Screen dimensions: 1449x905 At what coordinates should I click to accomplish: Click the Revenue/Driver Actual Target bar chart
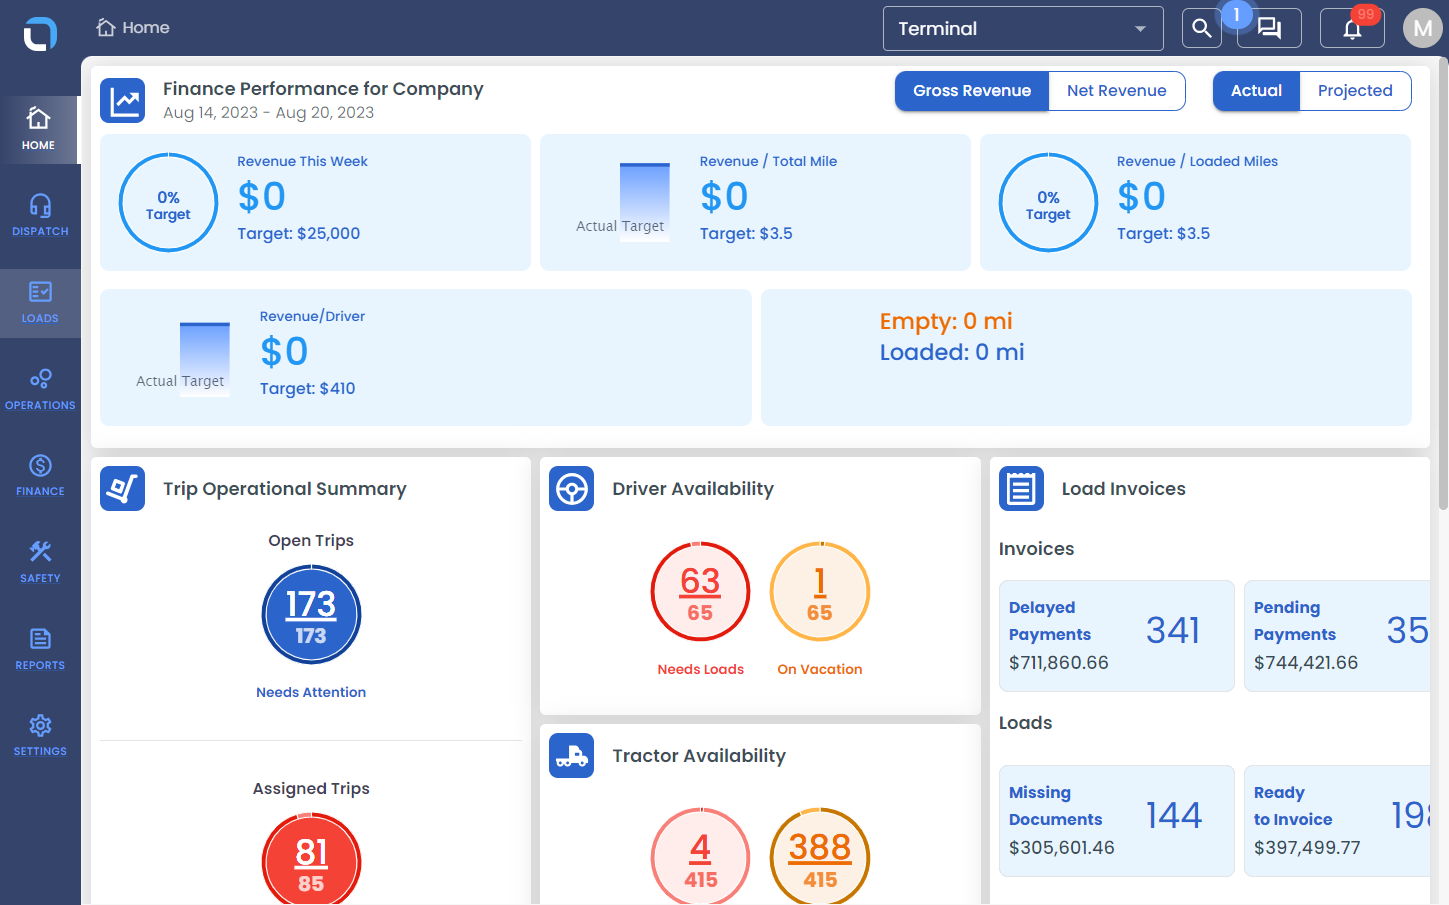[x=181, y=358]
